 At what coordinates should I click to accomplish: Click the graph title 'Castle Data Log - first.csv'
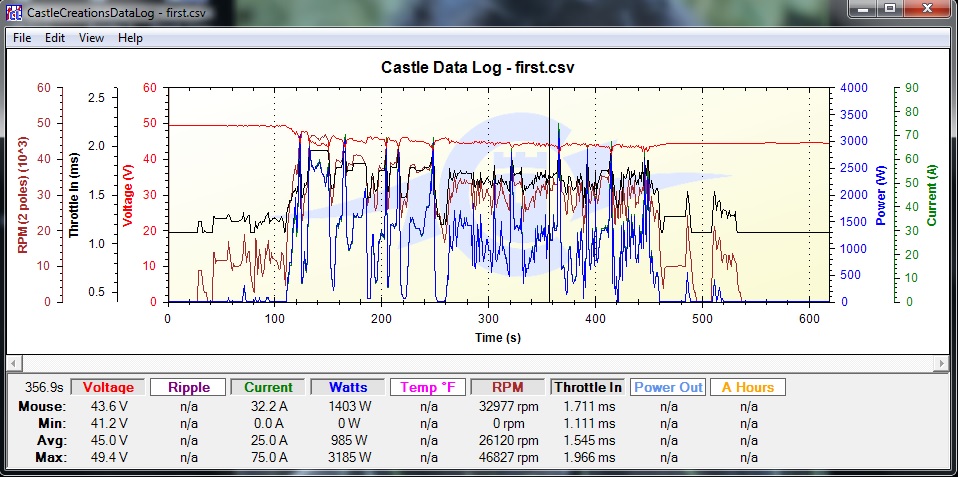[478, 67]
